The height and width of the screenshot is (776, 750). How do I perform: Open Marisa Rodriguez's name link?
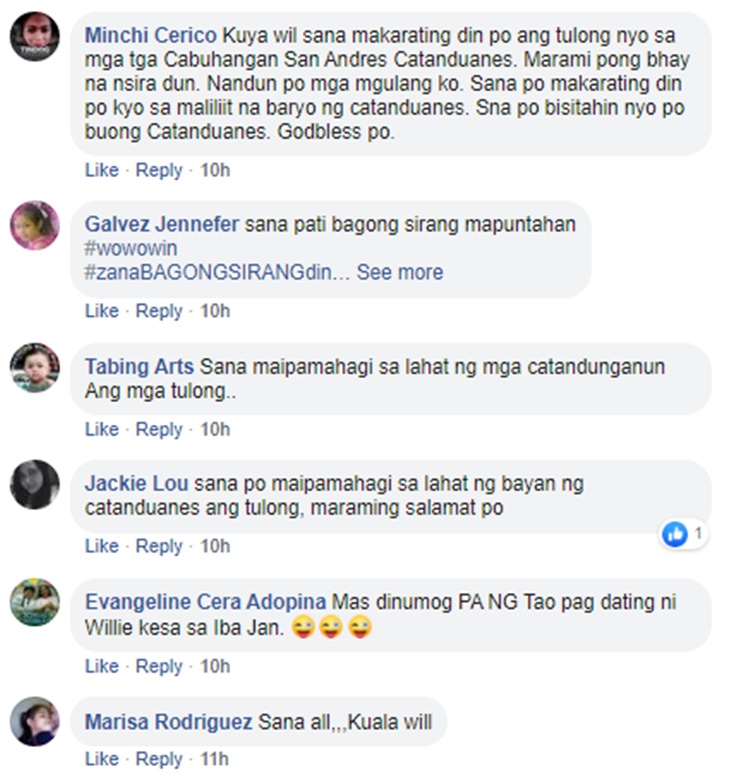(x=168, y=722)
